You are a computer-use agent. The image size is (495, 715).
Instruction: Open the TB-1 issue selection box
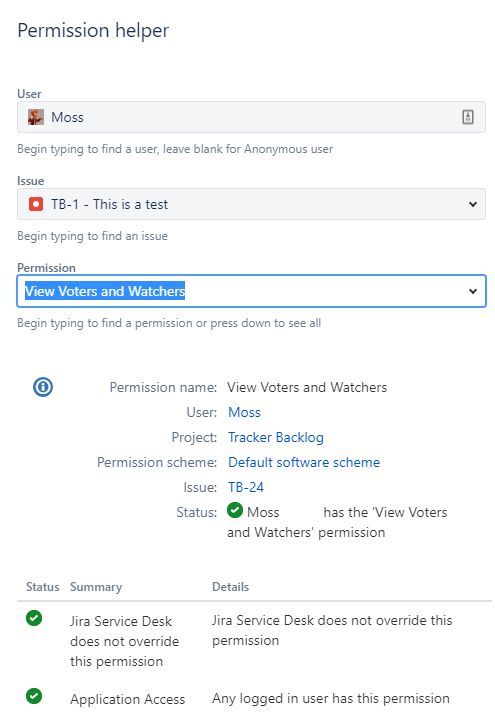pyautogui.click(x=251, y=204)
